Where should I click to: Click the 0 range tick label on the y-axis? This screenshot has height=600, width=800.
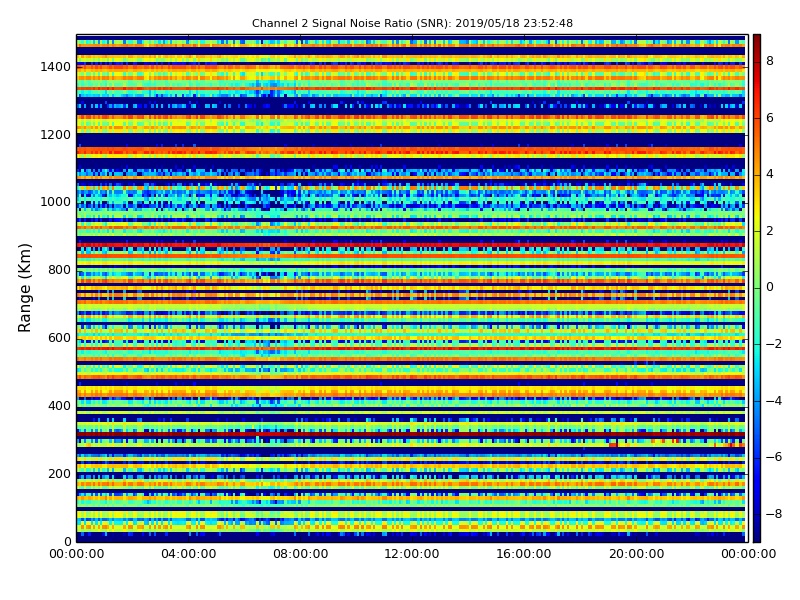point(68,541)
